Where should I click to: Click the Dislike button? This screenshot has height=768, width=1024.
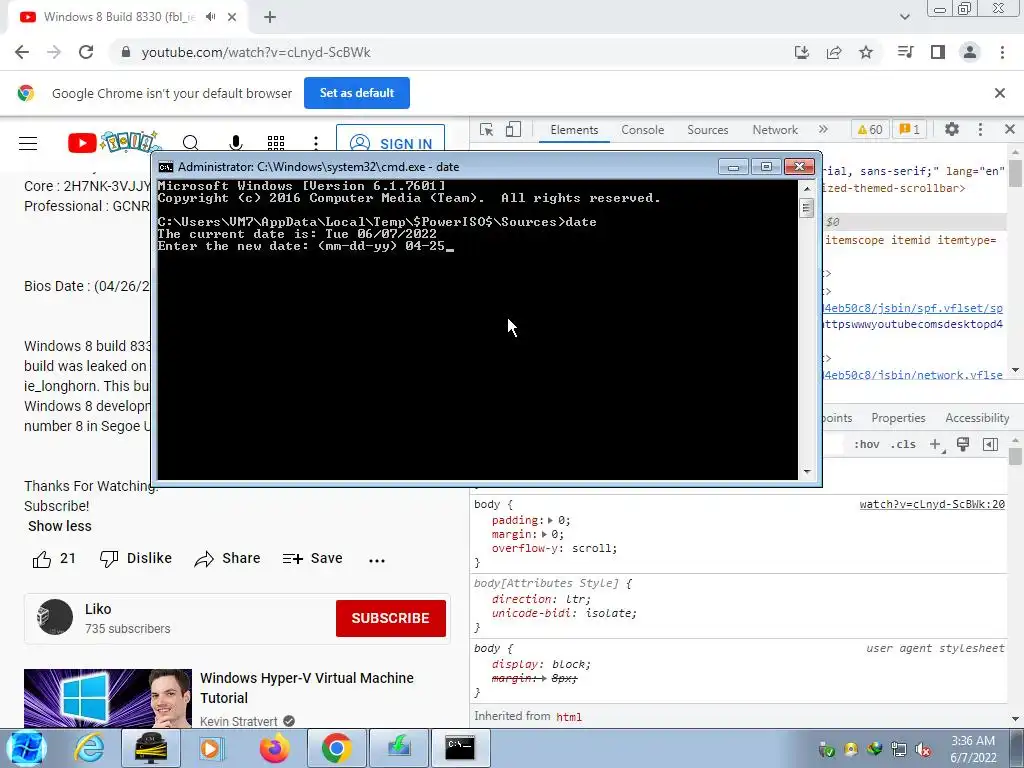[x=136, y=559]
